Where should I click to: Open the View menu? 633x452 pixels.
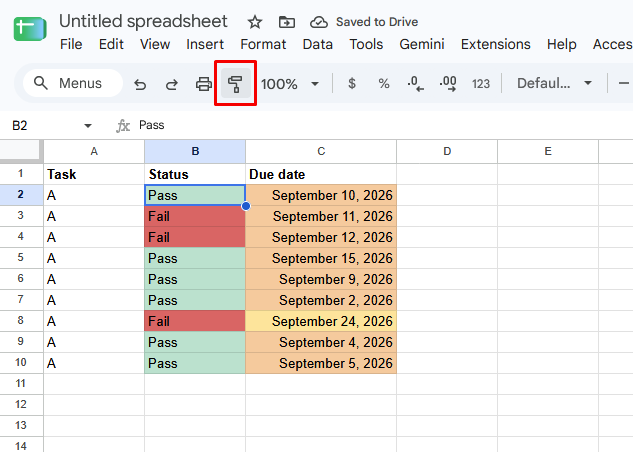point(155,44)
